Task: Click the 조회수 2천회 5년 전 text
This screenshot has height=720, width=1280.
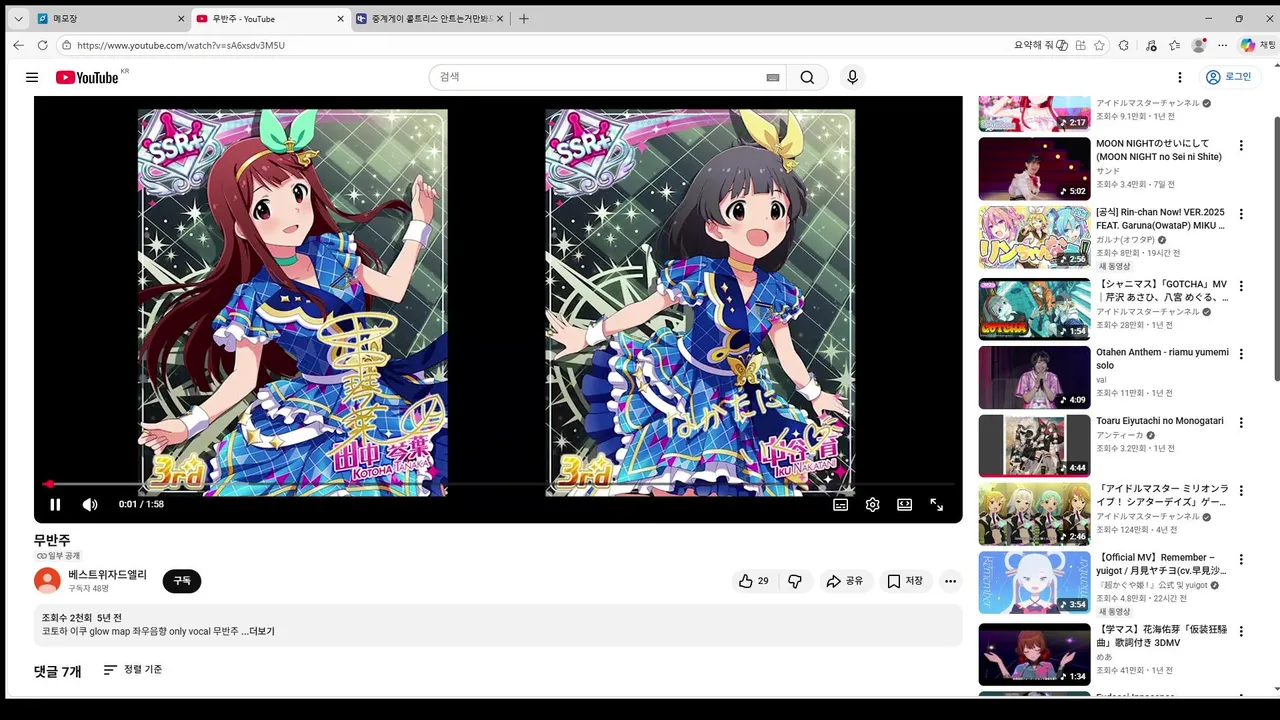Action: tap(82, 618)
